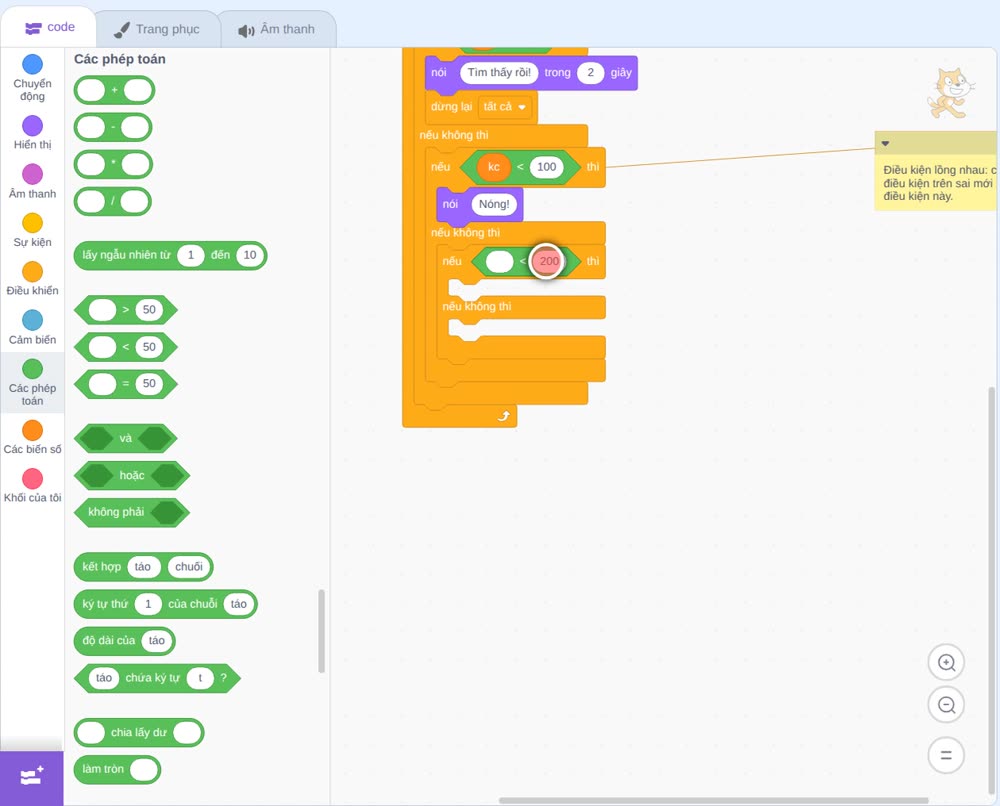Click the 'kết hợp' string block

click(143, 567)
